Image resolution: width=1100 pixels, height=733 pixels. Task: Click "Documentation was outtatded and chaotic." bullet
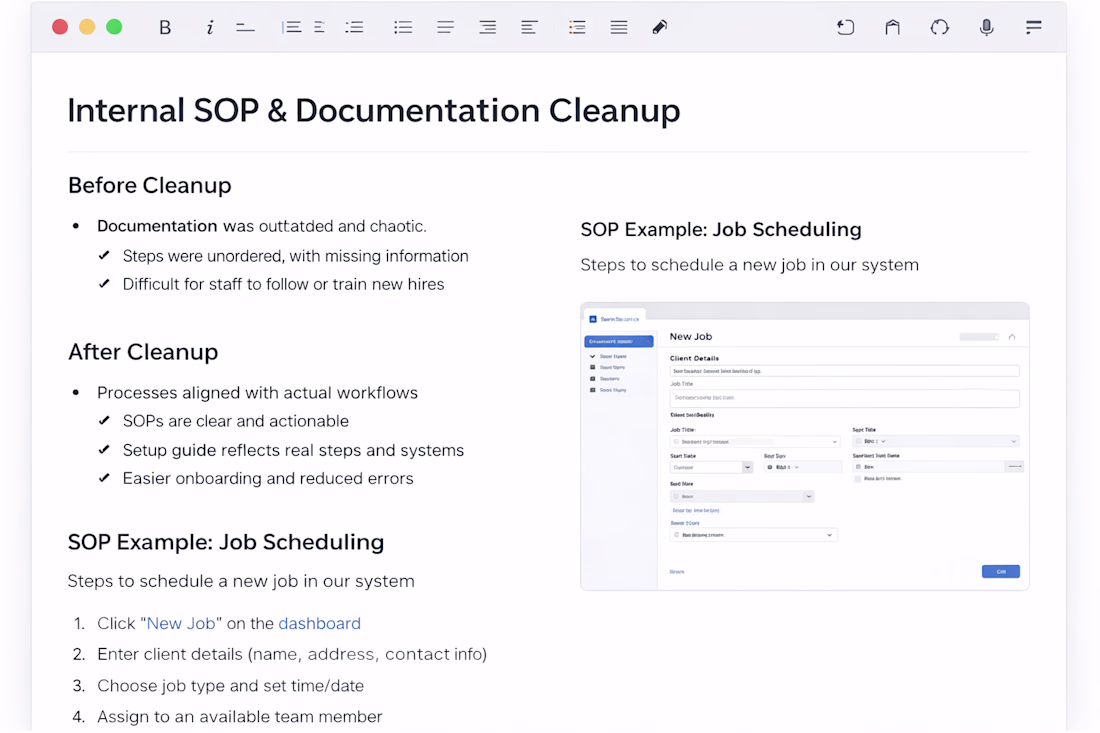click(x=262, y=226)
